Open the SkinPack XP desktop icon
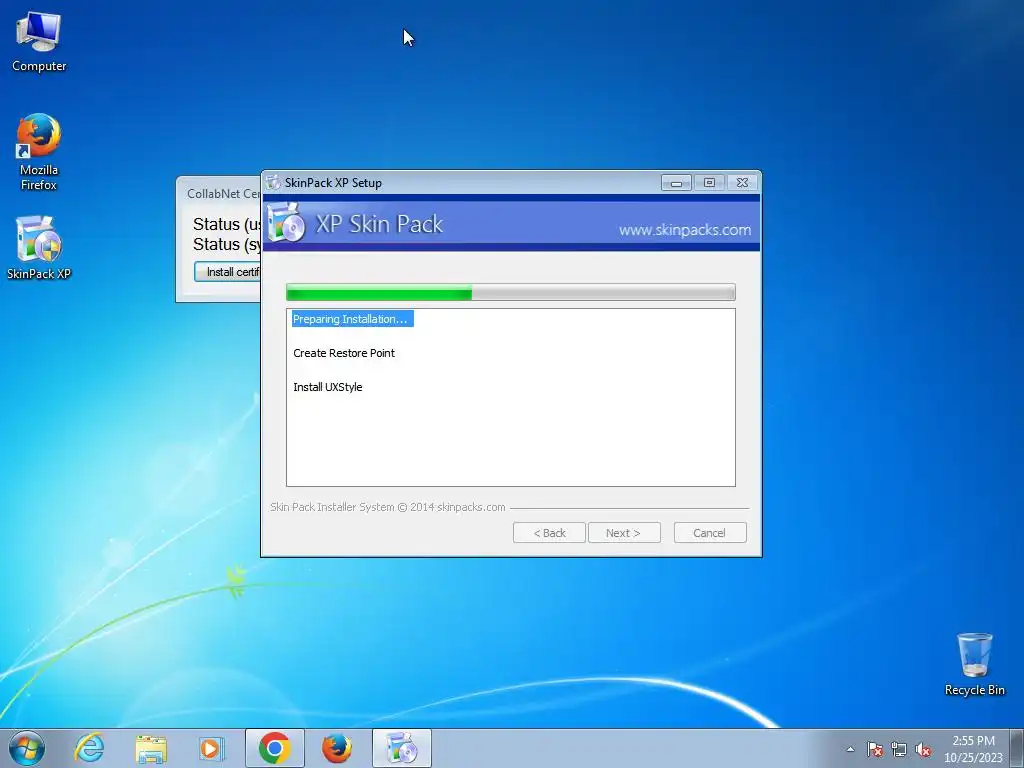 click(39, 248)
